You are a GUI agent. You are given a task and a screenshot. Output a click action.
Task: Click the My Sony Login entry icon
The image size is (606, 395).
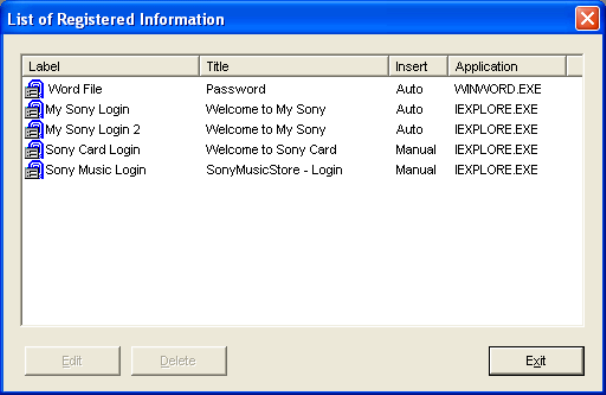[34, 109]
